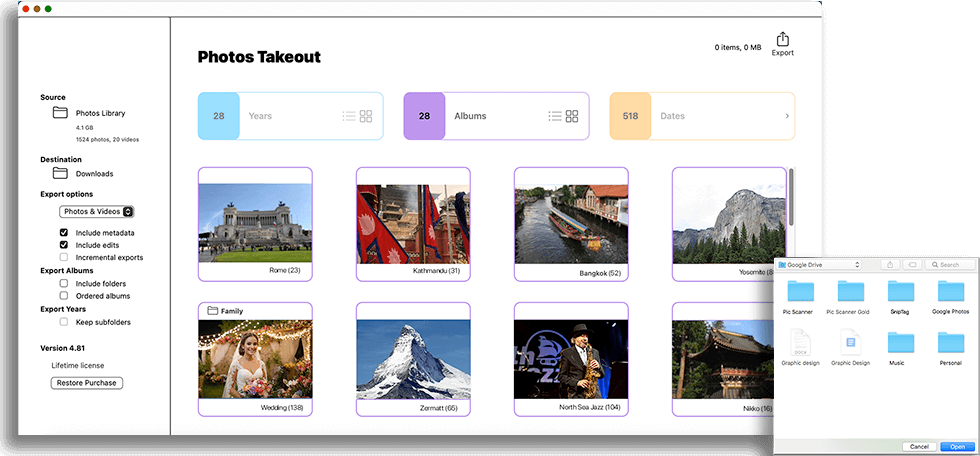Open the Pic Scanner Gold folder
This screenshot has height=456, width=980.
[850, 292]
